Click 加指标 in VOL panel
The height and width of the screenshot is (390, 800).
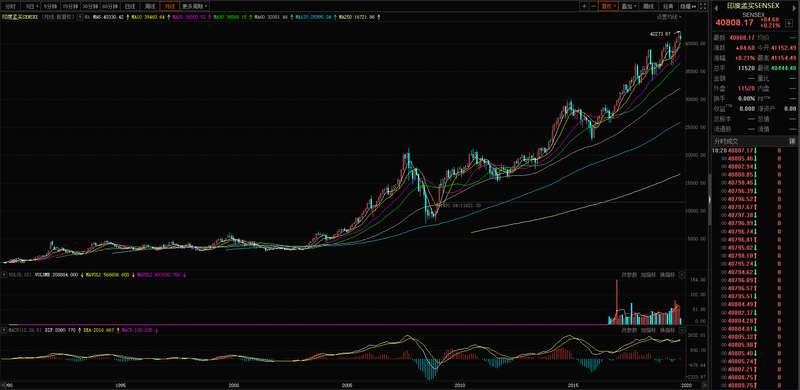pyautogui.click(x=648, y=275)
